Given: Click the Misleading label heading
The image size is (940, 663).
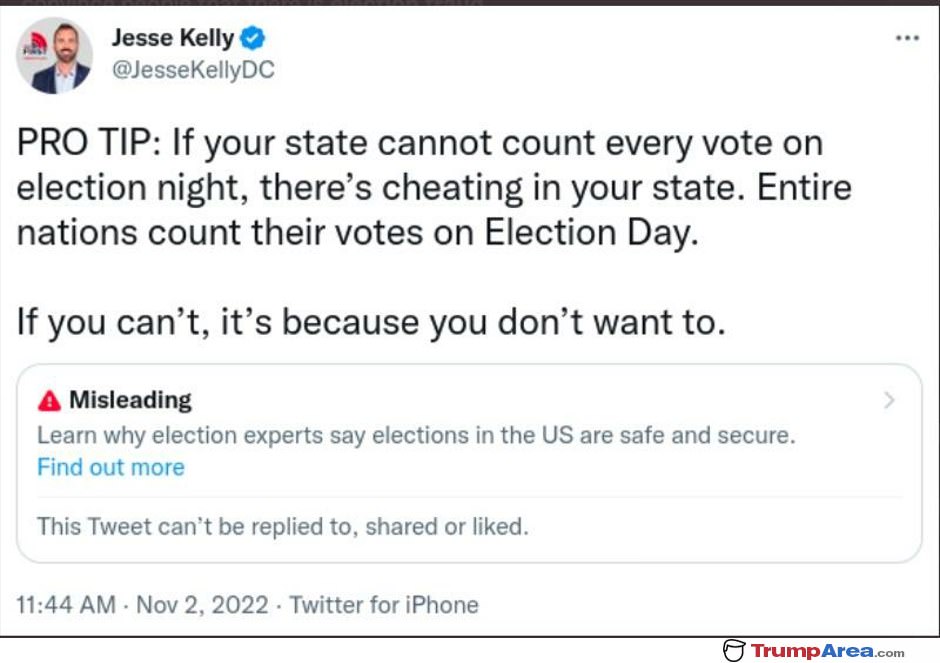Looking at the screenshot, I should tap(131, 400).
